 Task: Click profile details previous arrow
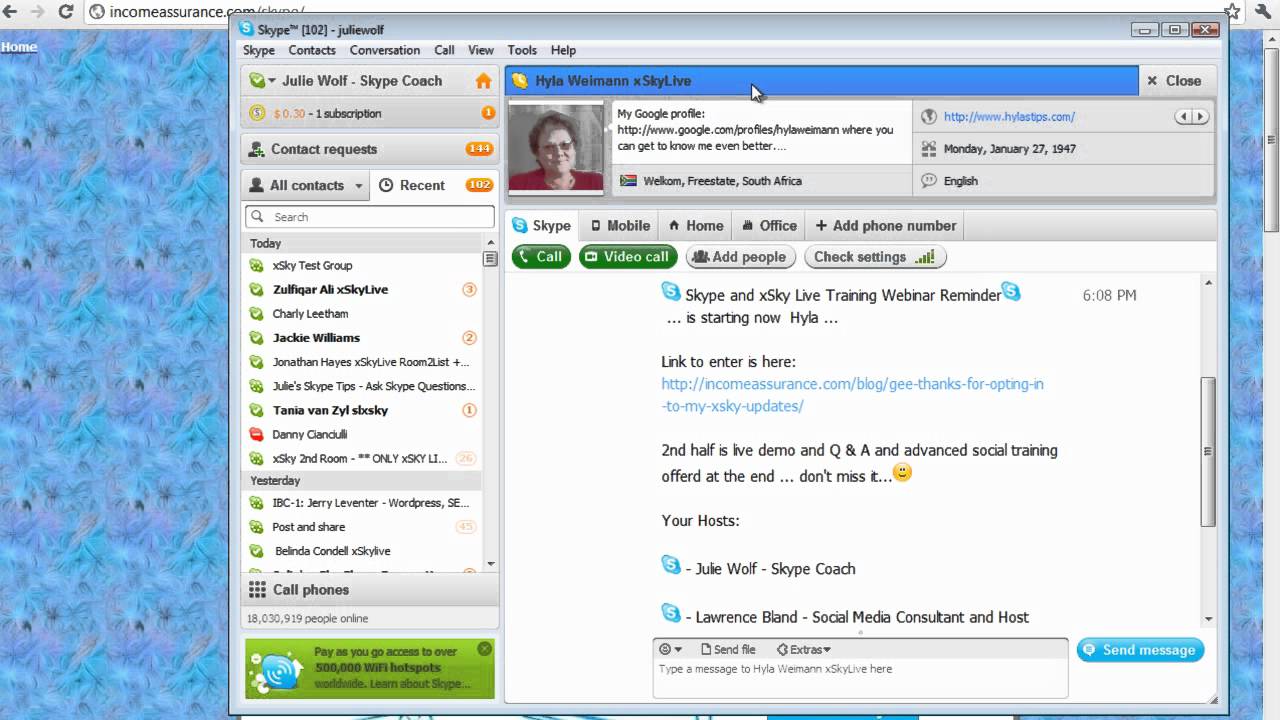tap(1183, 117)
